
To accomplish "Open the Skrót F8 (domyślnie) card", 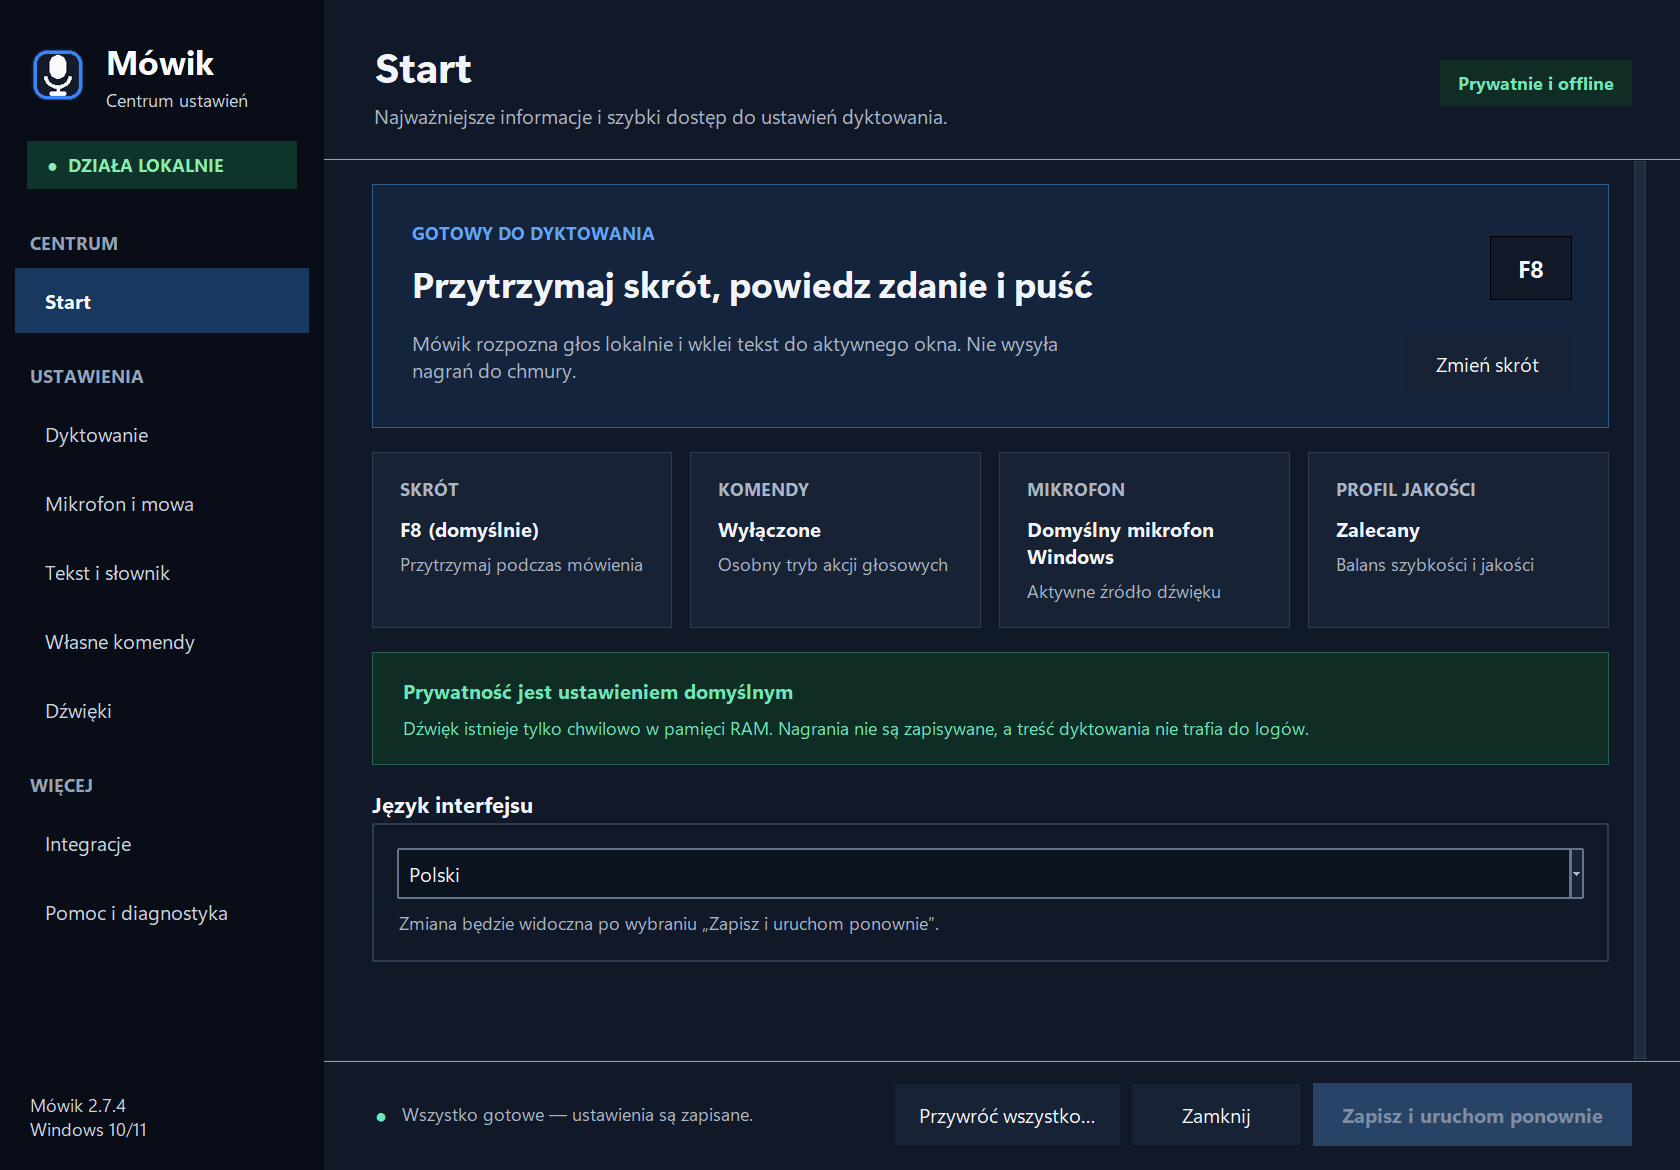I will (522, 540).
